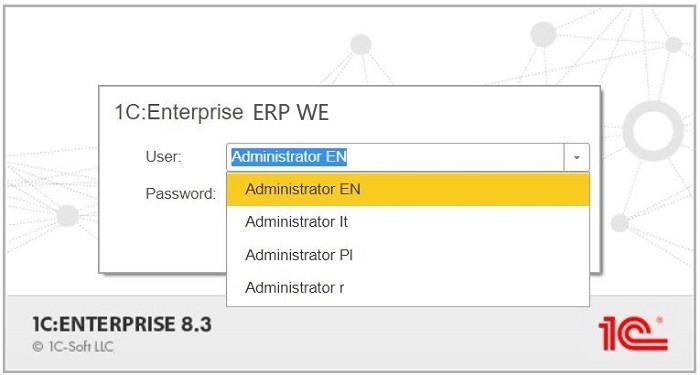Click the gray network node on the left
The height and width of the screenshot is (375, 700).
(67, 216)
